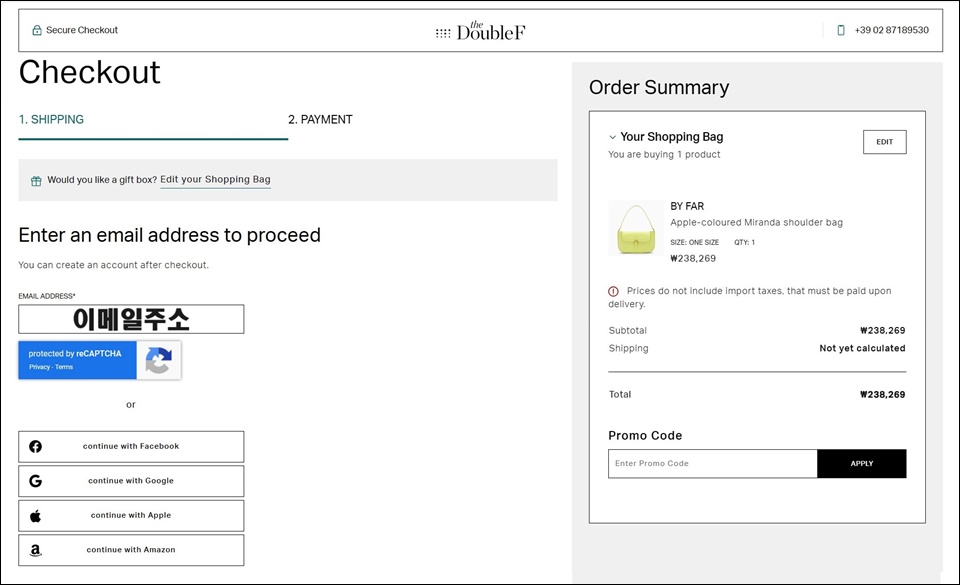Follow the Edit your Shopping Bag link
The height and width of the screenshot is (585, 960).
216,179
